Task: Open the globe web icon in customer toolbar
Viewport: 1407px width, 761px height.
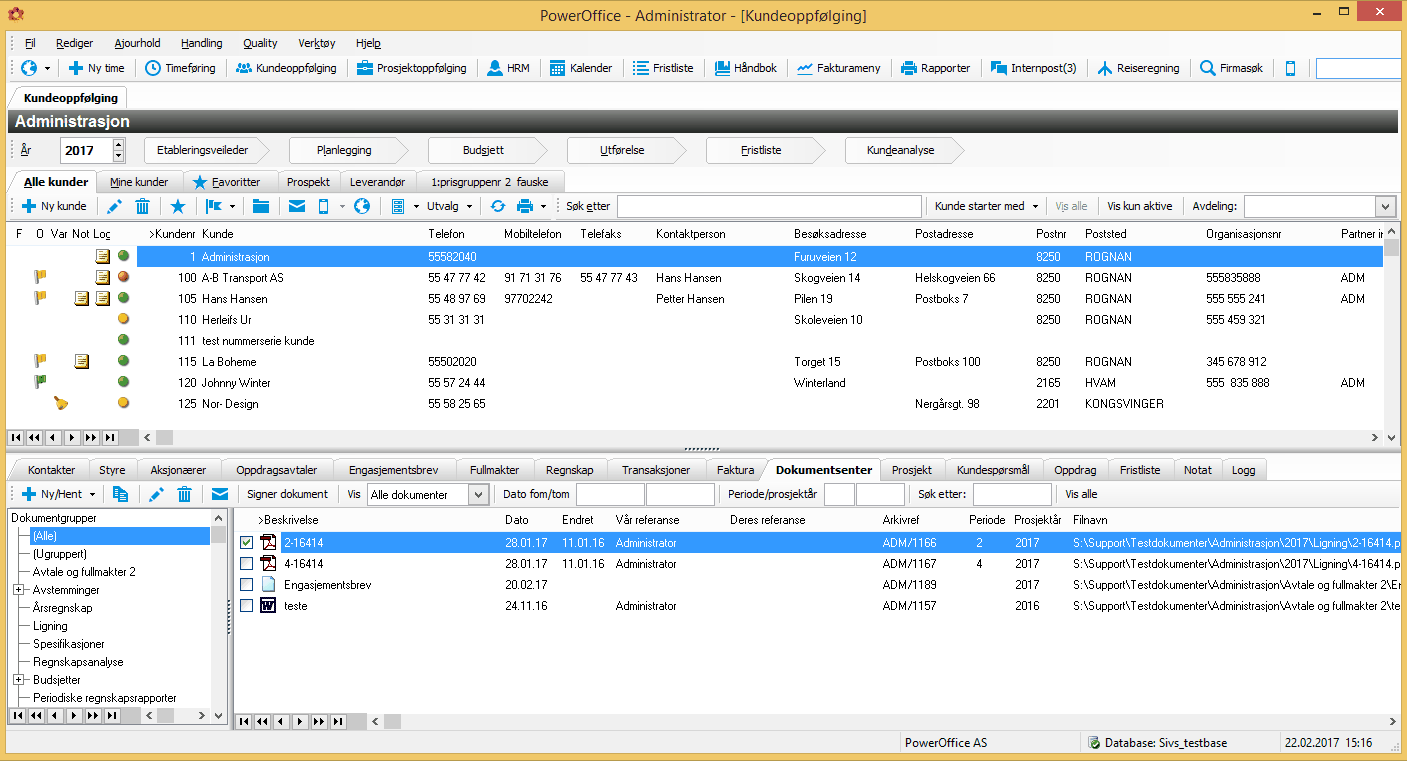Action: point(362,206)
